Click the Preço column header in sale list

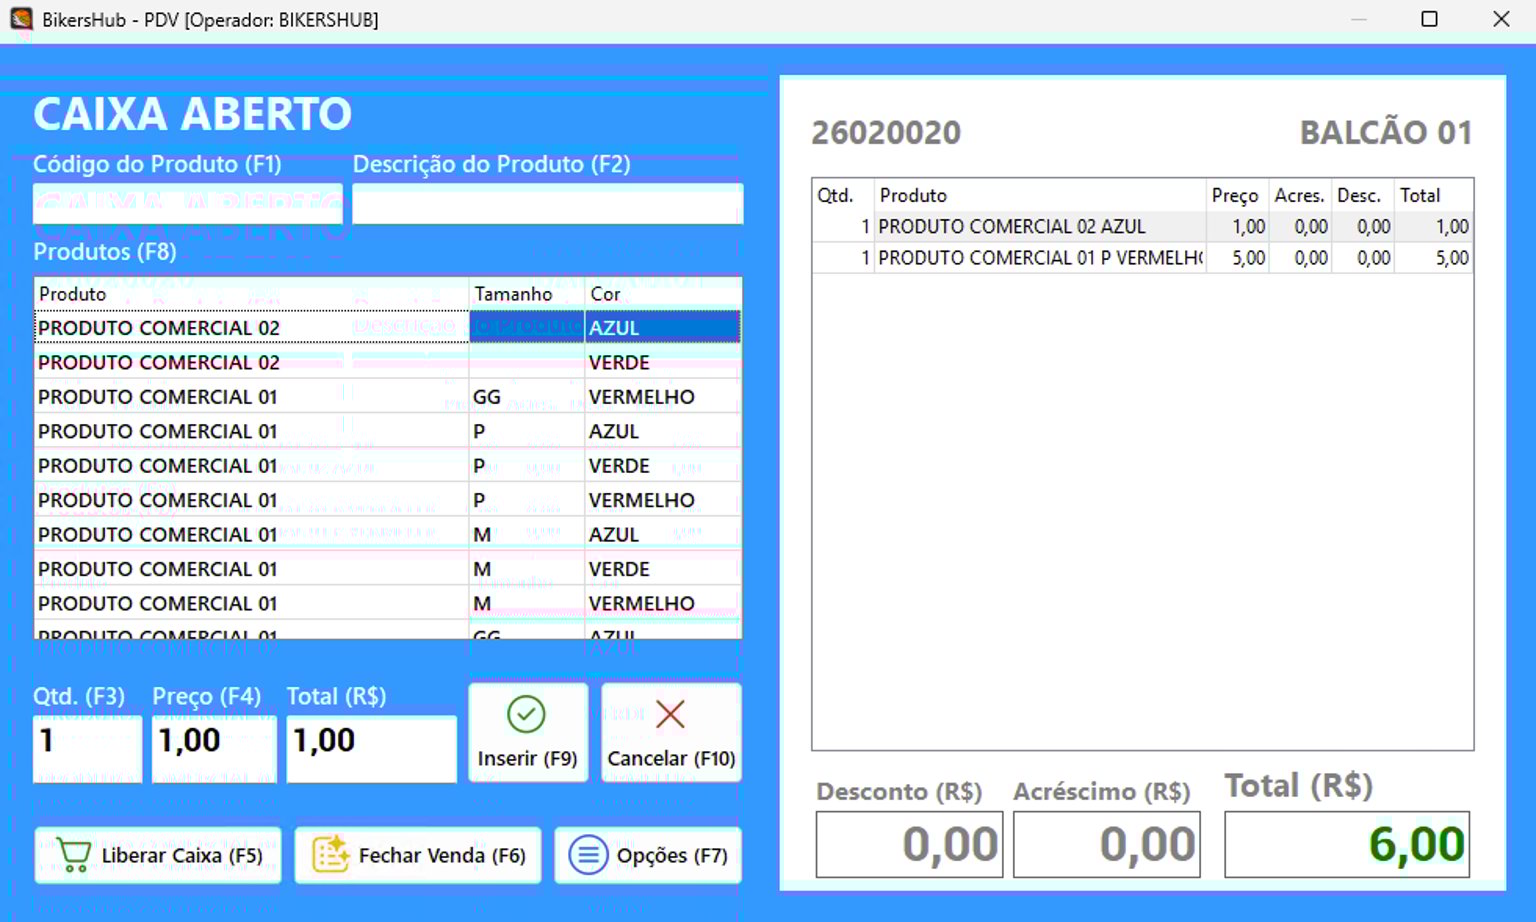point(1235,196)
